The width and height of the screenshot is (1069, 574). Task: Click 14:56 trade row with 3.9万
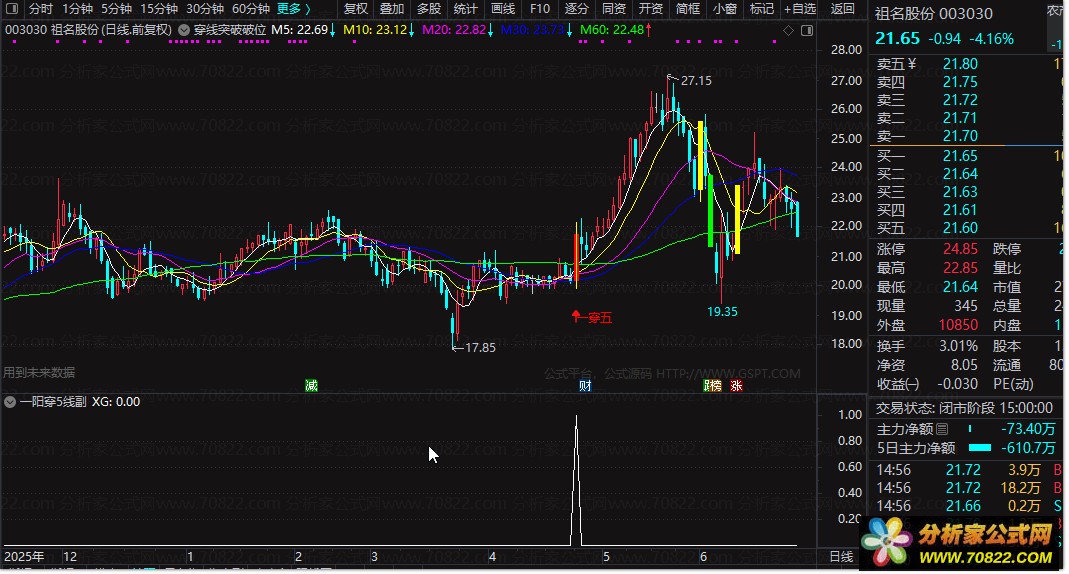(x=969, y=470)
